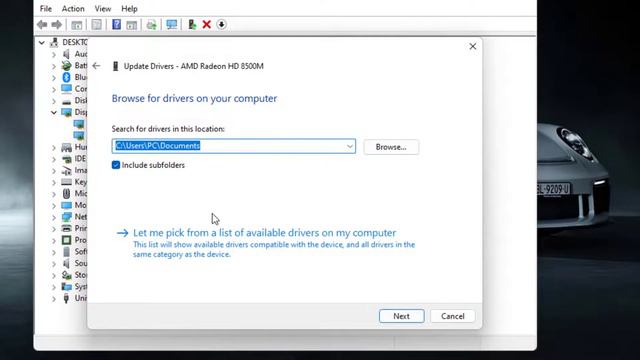
Task: Select the Keyboards icon in tree
Action: [66, 182]
